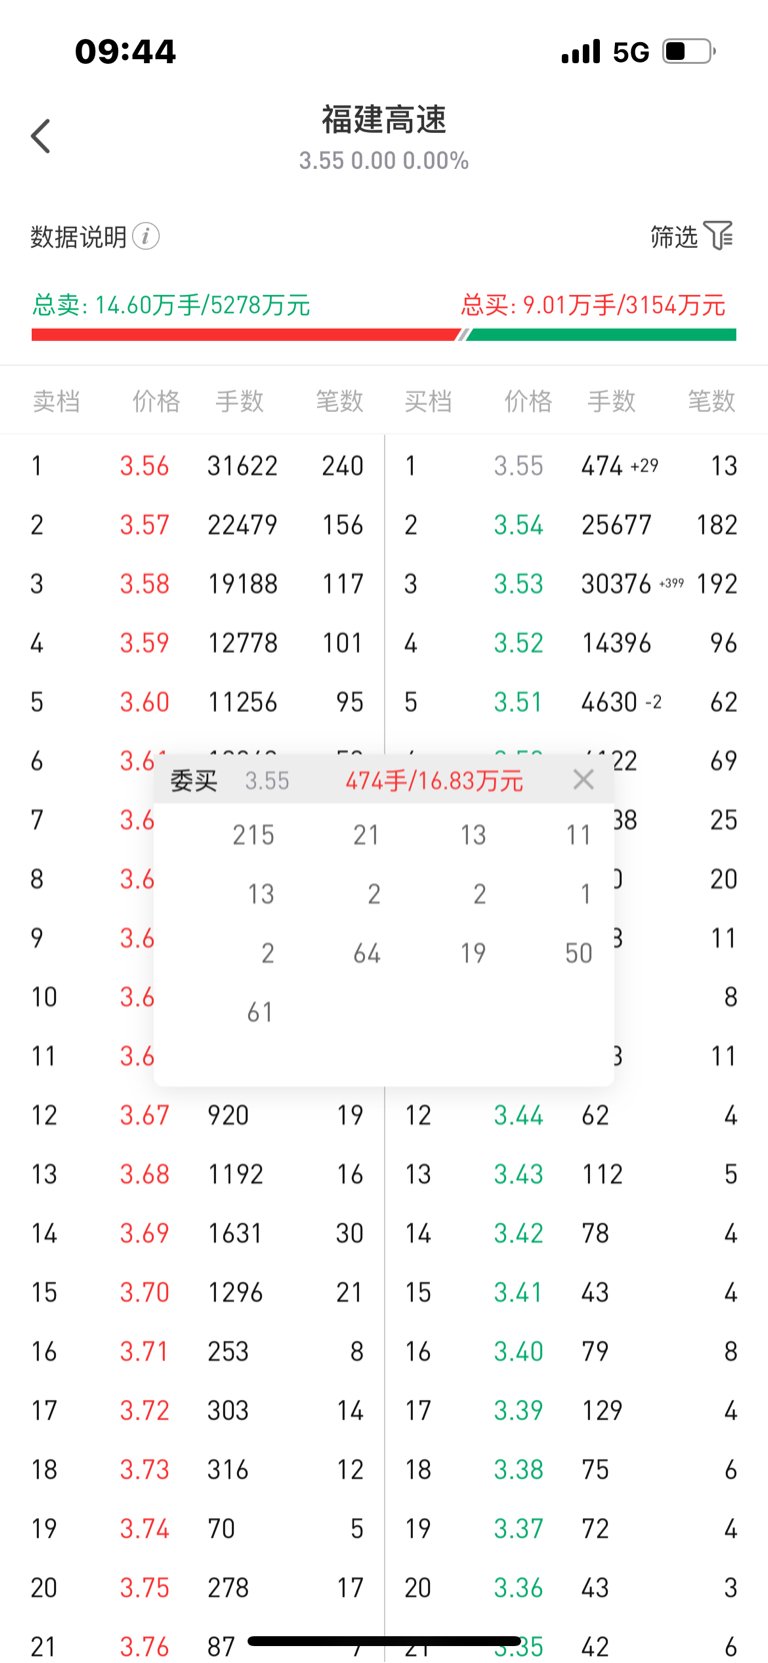
Task: Tap the 3.55 0.00 0.00% quote line
Action: [384, 161]
